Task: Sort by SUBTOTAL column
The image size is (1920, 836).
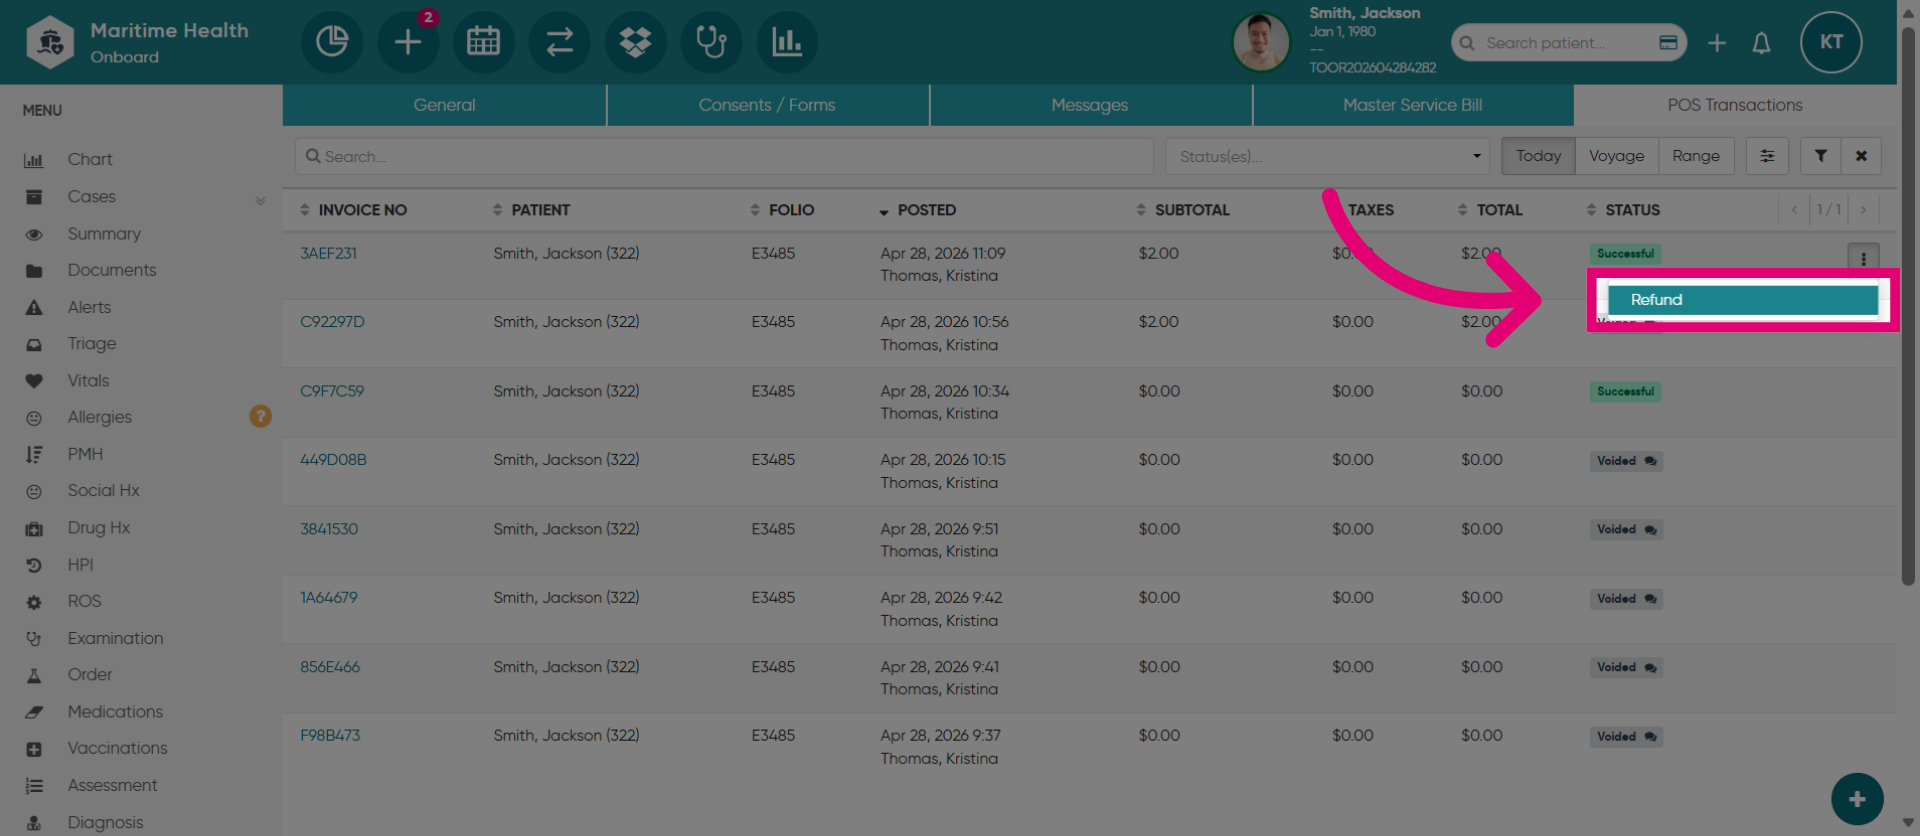Action: pos(1183,210)
